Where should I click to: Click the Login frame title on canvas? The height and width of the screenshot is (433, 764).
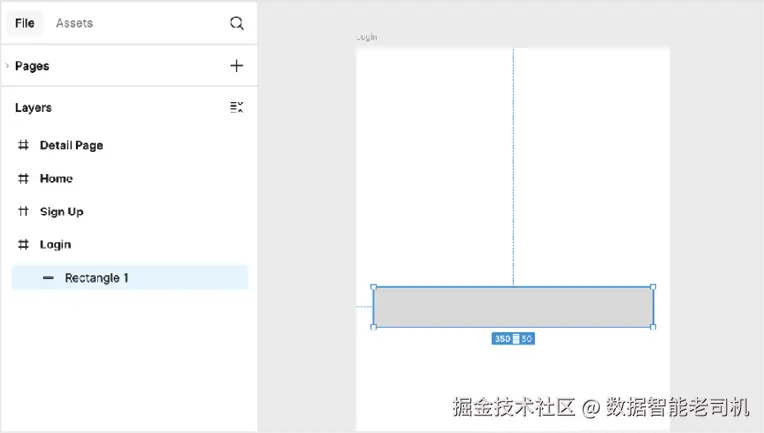366,37
